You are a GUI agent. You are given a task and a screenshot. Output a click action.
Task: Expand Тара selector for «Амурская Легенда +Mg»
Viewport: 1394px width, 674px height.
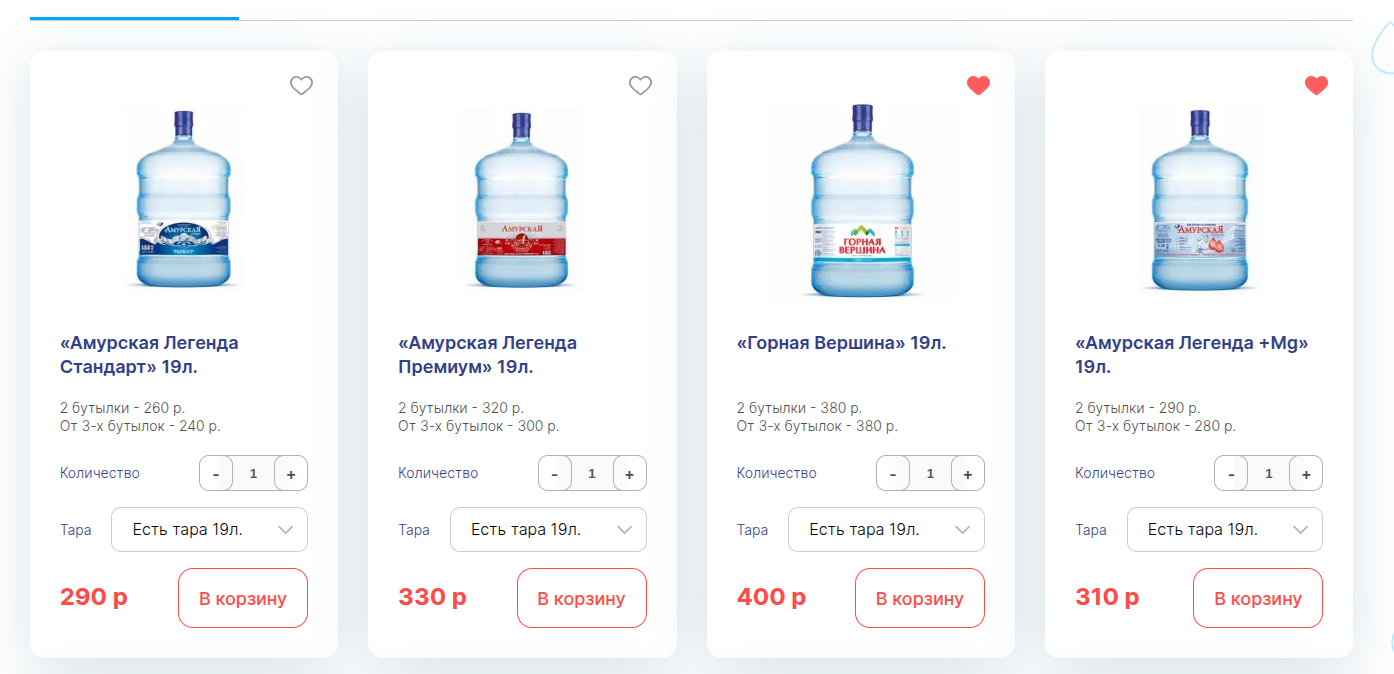[x=1224, y=530]
